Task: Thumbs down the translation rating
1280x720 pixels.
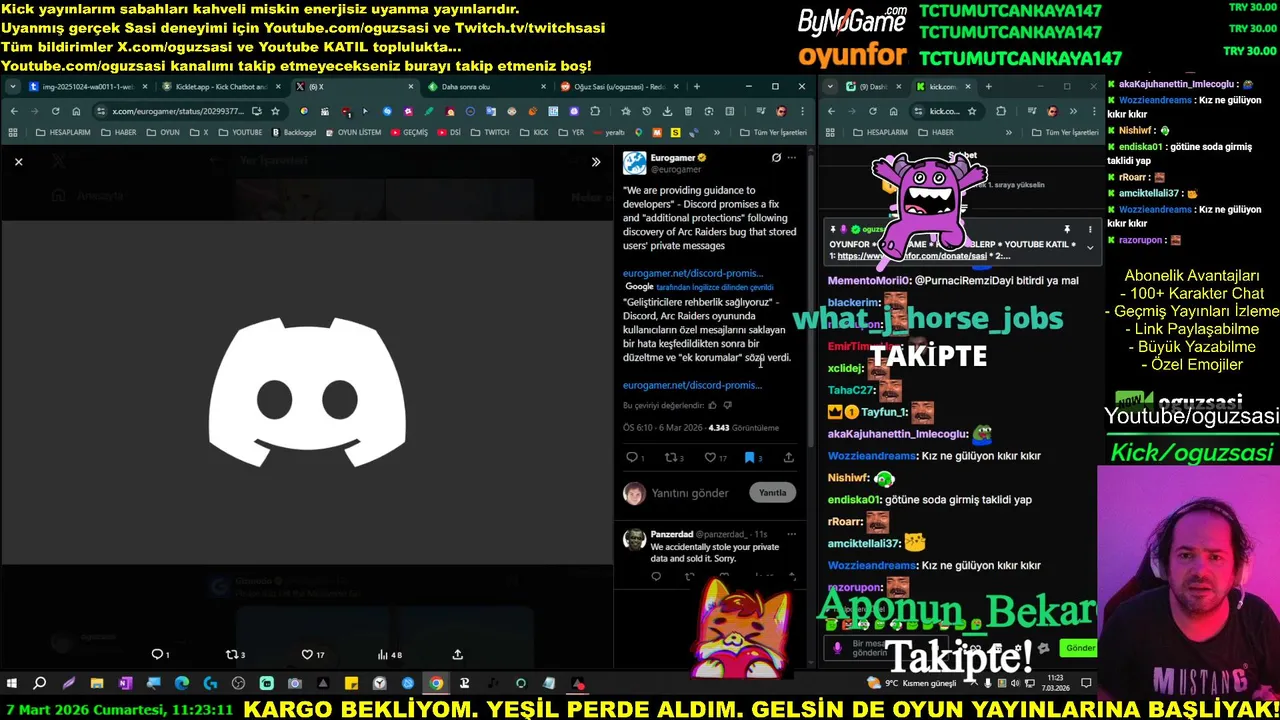Action: pos(727,405)
